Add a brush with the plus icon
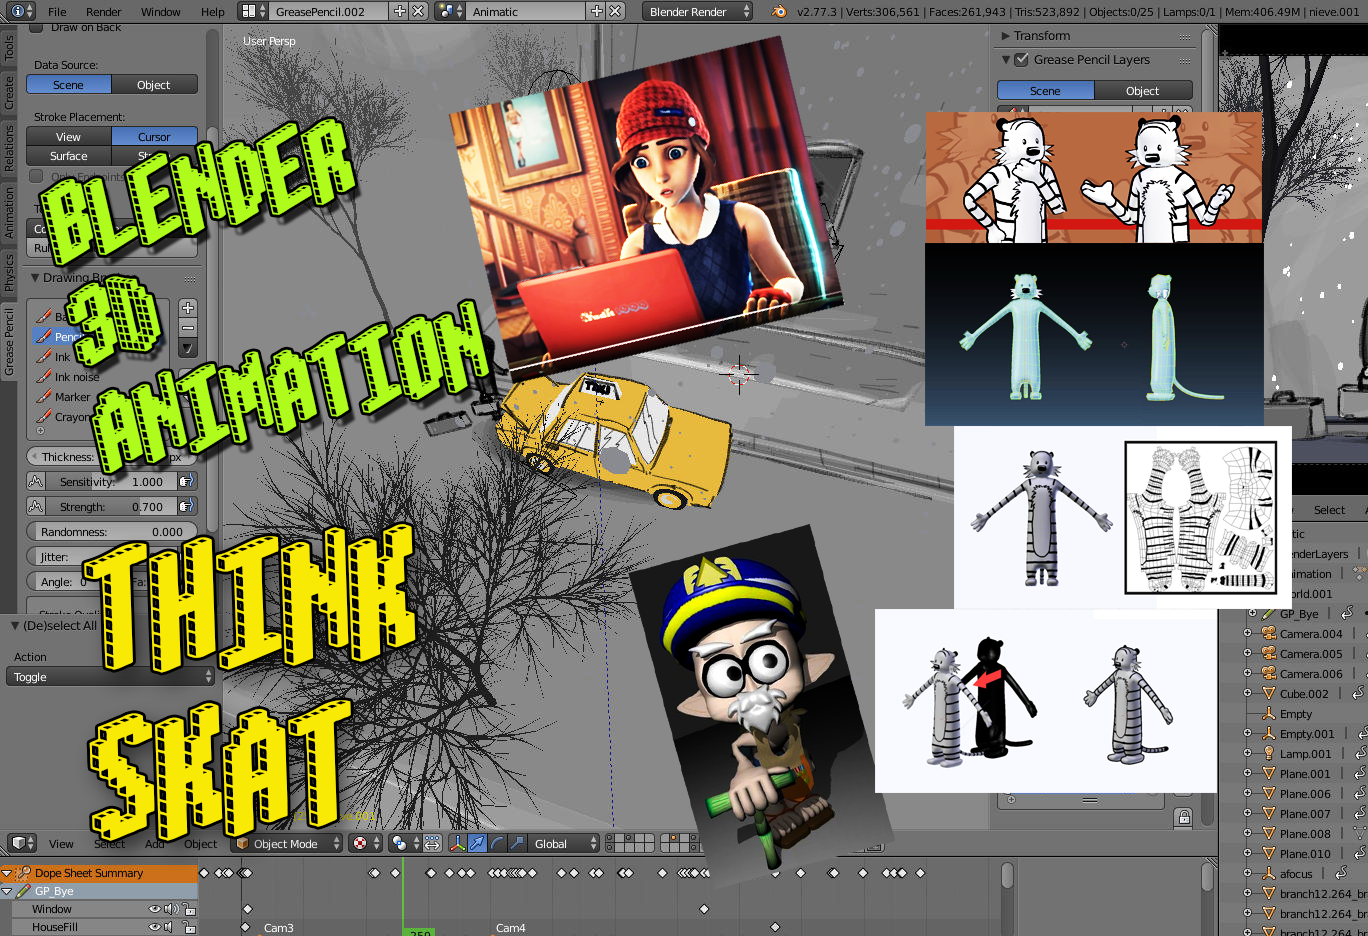Screen dimensions: 1368x936 coord(188,307)
